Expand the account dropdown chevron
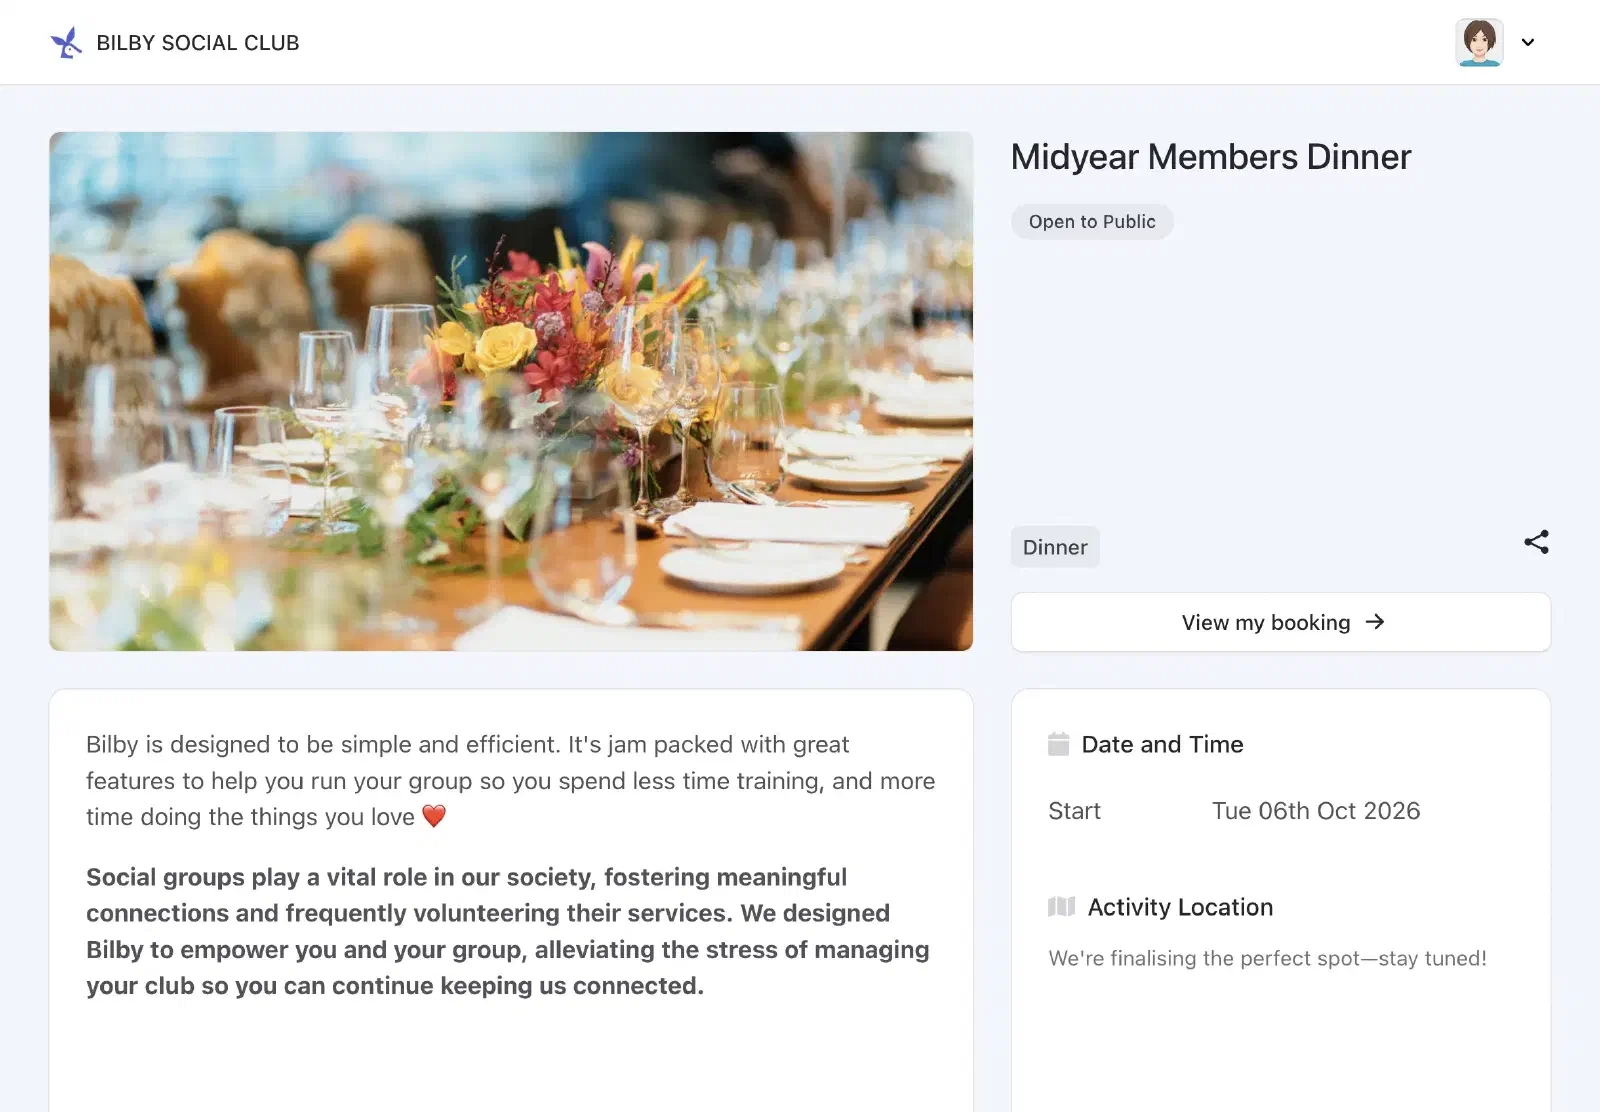The height and width of the screenshot is (1112, 1600). pos(1527,42)
